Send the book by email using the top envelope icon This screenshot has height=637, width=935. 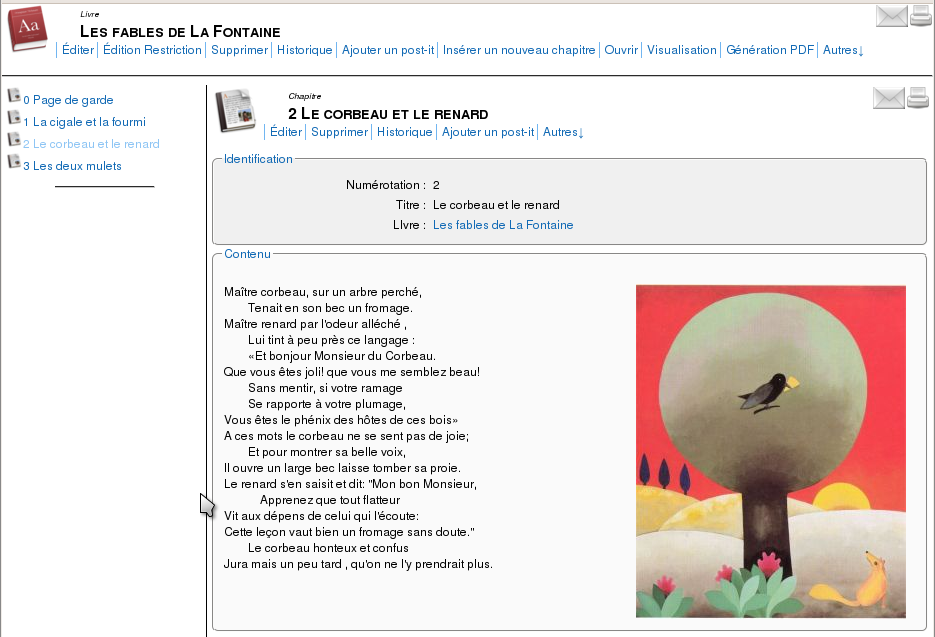pos(891,16)
